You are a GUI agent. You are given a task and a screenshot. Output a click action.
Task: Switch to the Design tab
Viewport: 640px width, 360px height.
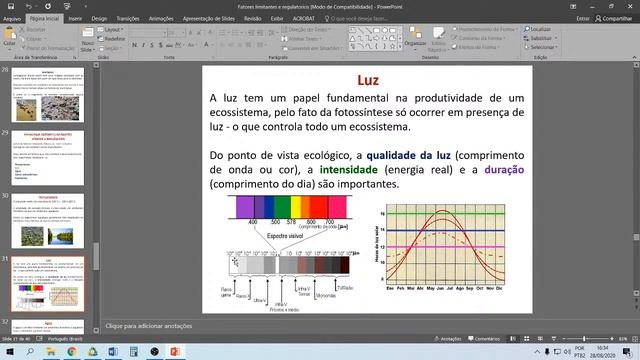click(99, 19)
